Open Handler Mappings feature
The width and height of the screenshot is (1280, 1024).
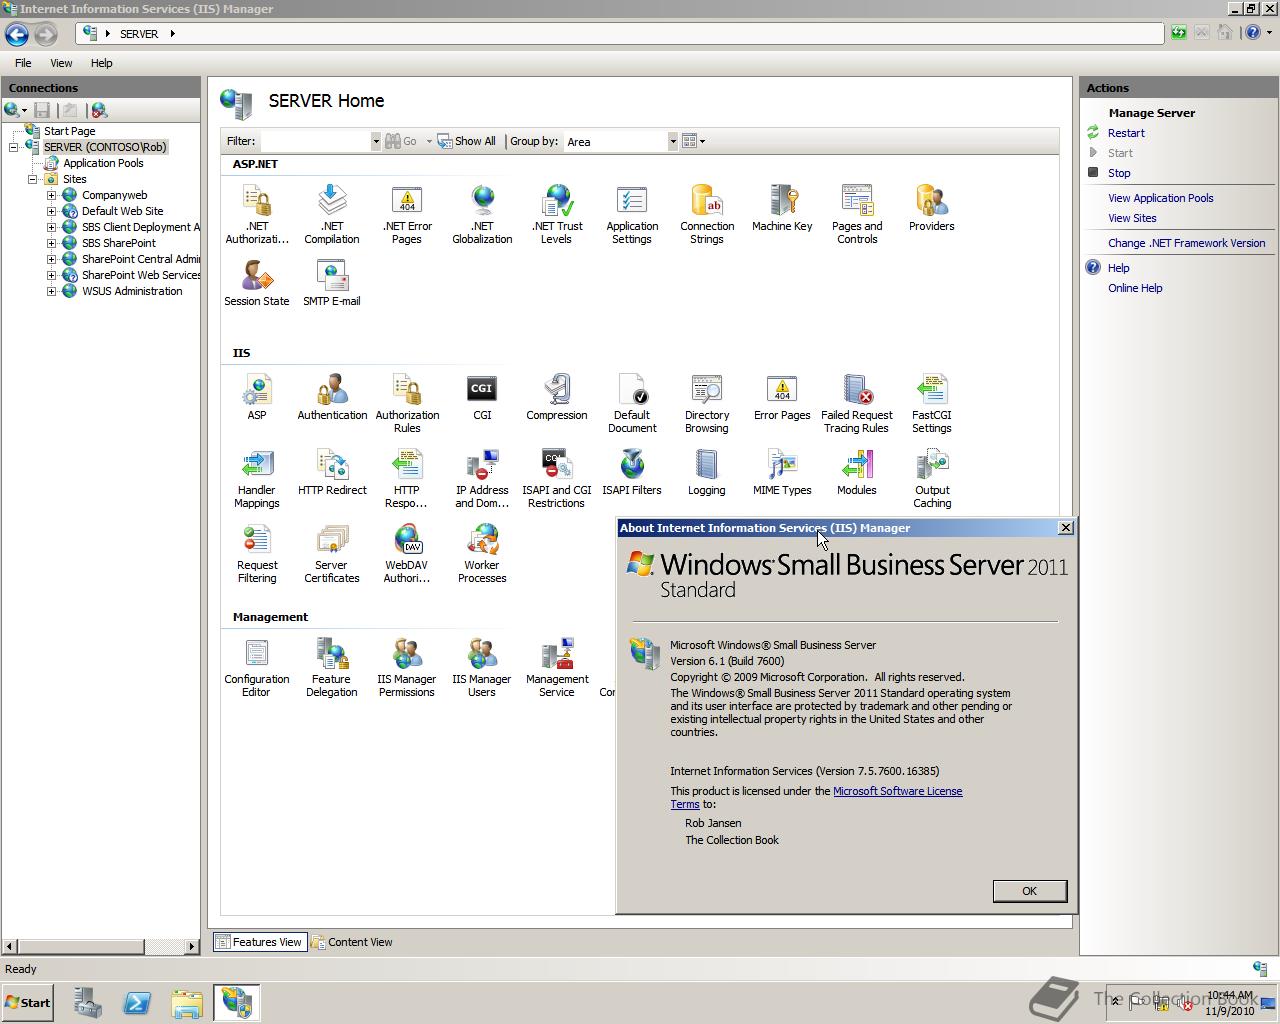coord(257,478)
